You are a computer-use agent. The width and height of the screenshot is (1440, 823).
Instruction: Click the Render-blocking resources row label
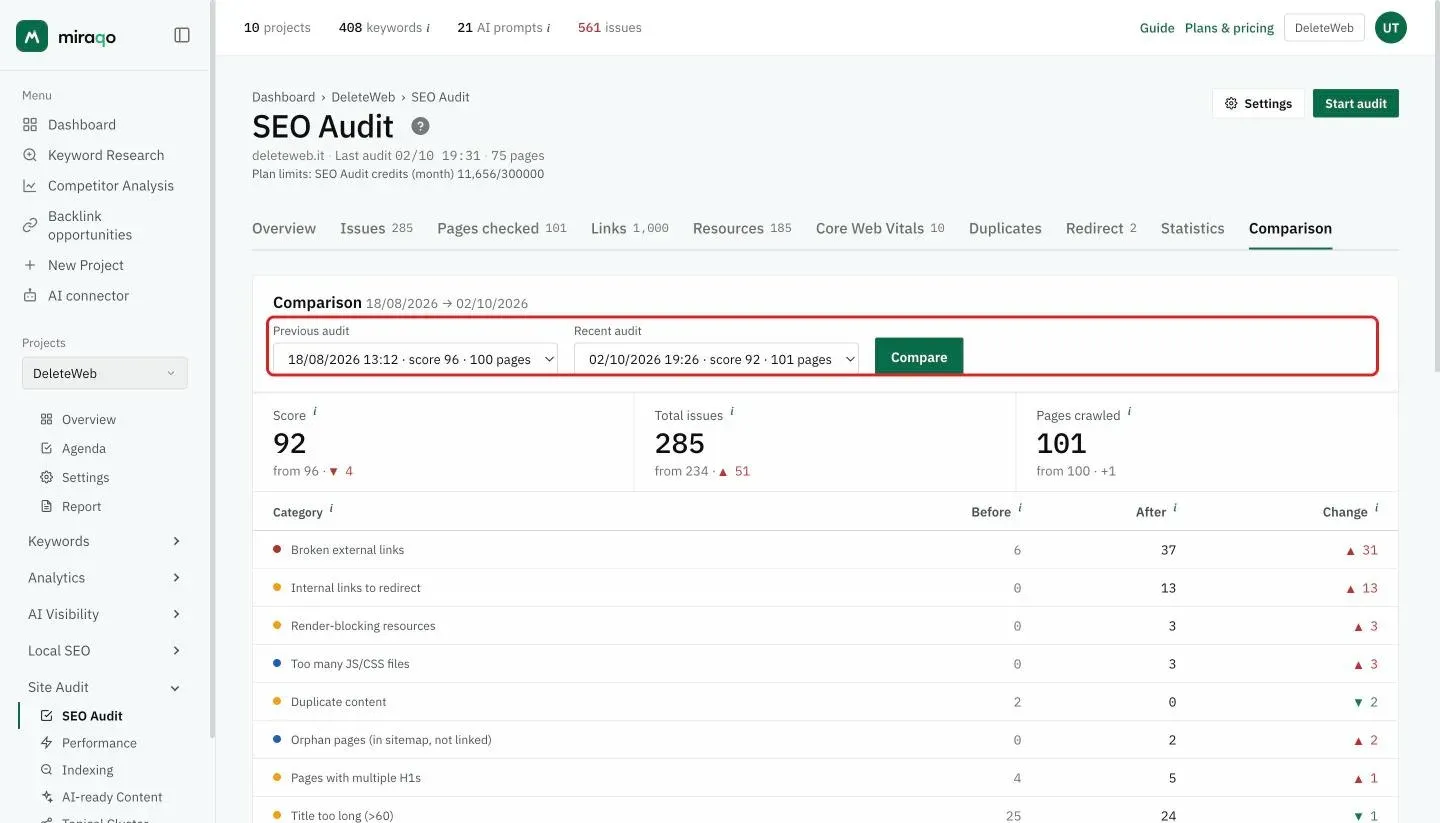pos(363,626)
